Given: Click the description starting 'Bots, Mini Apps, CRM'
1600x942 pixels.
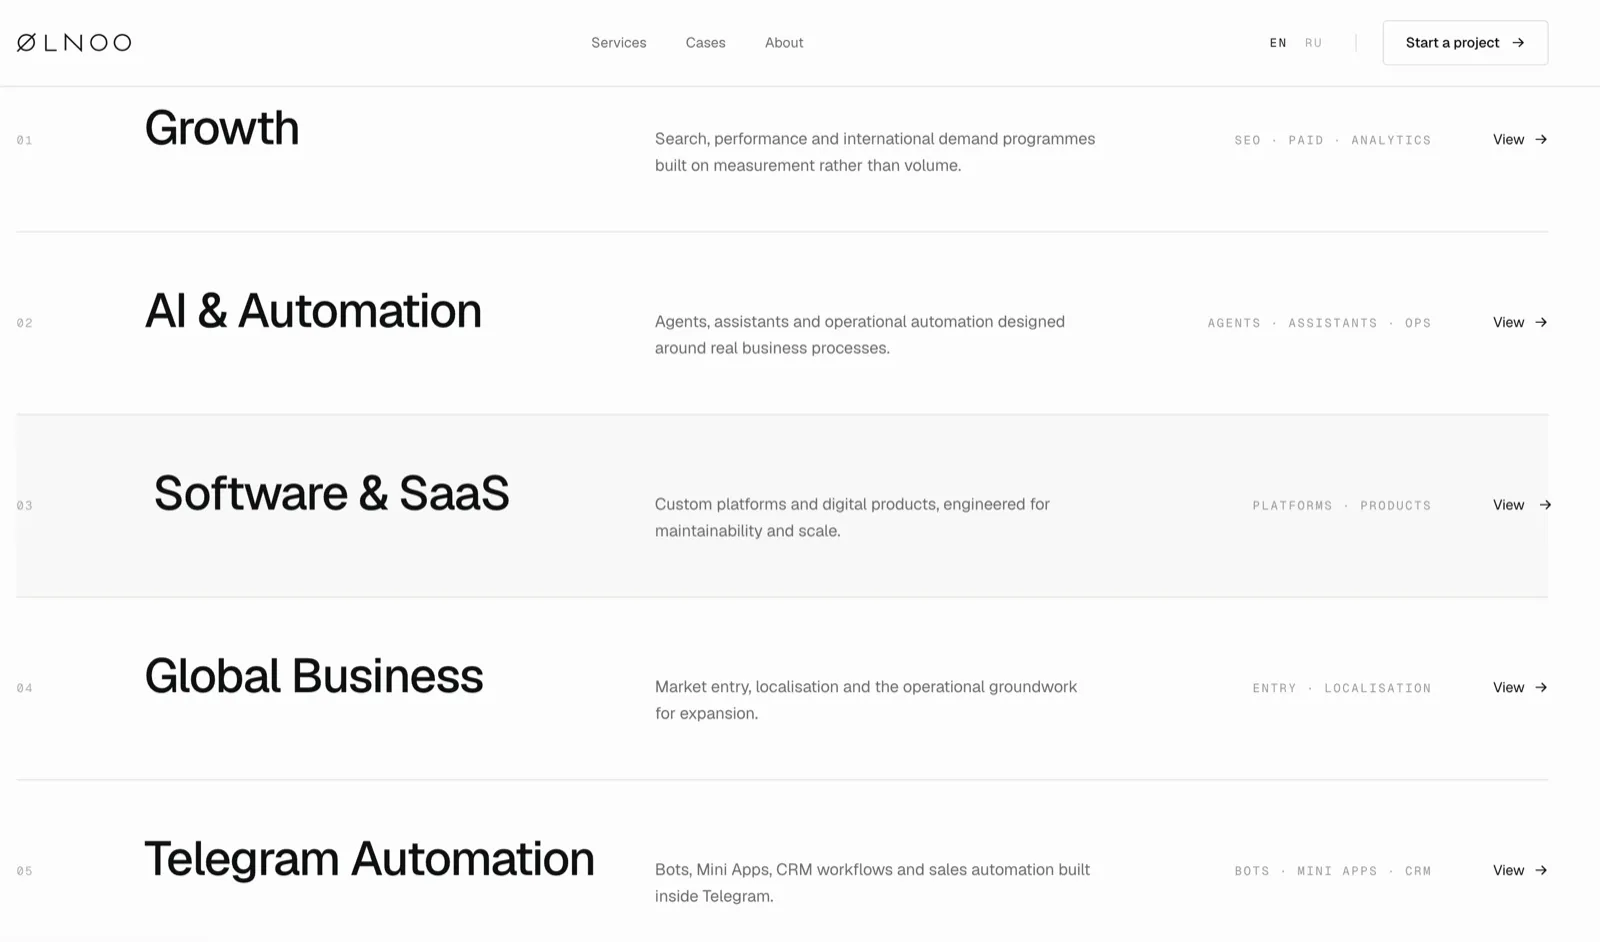Looking at the screenshot, I should click(873, 883).
